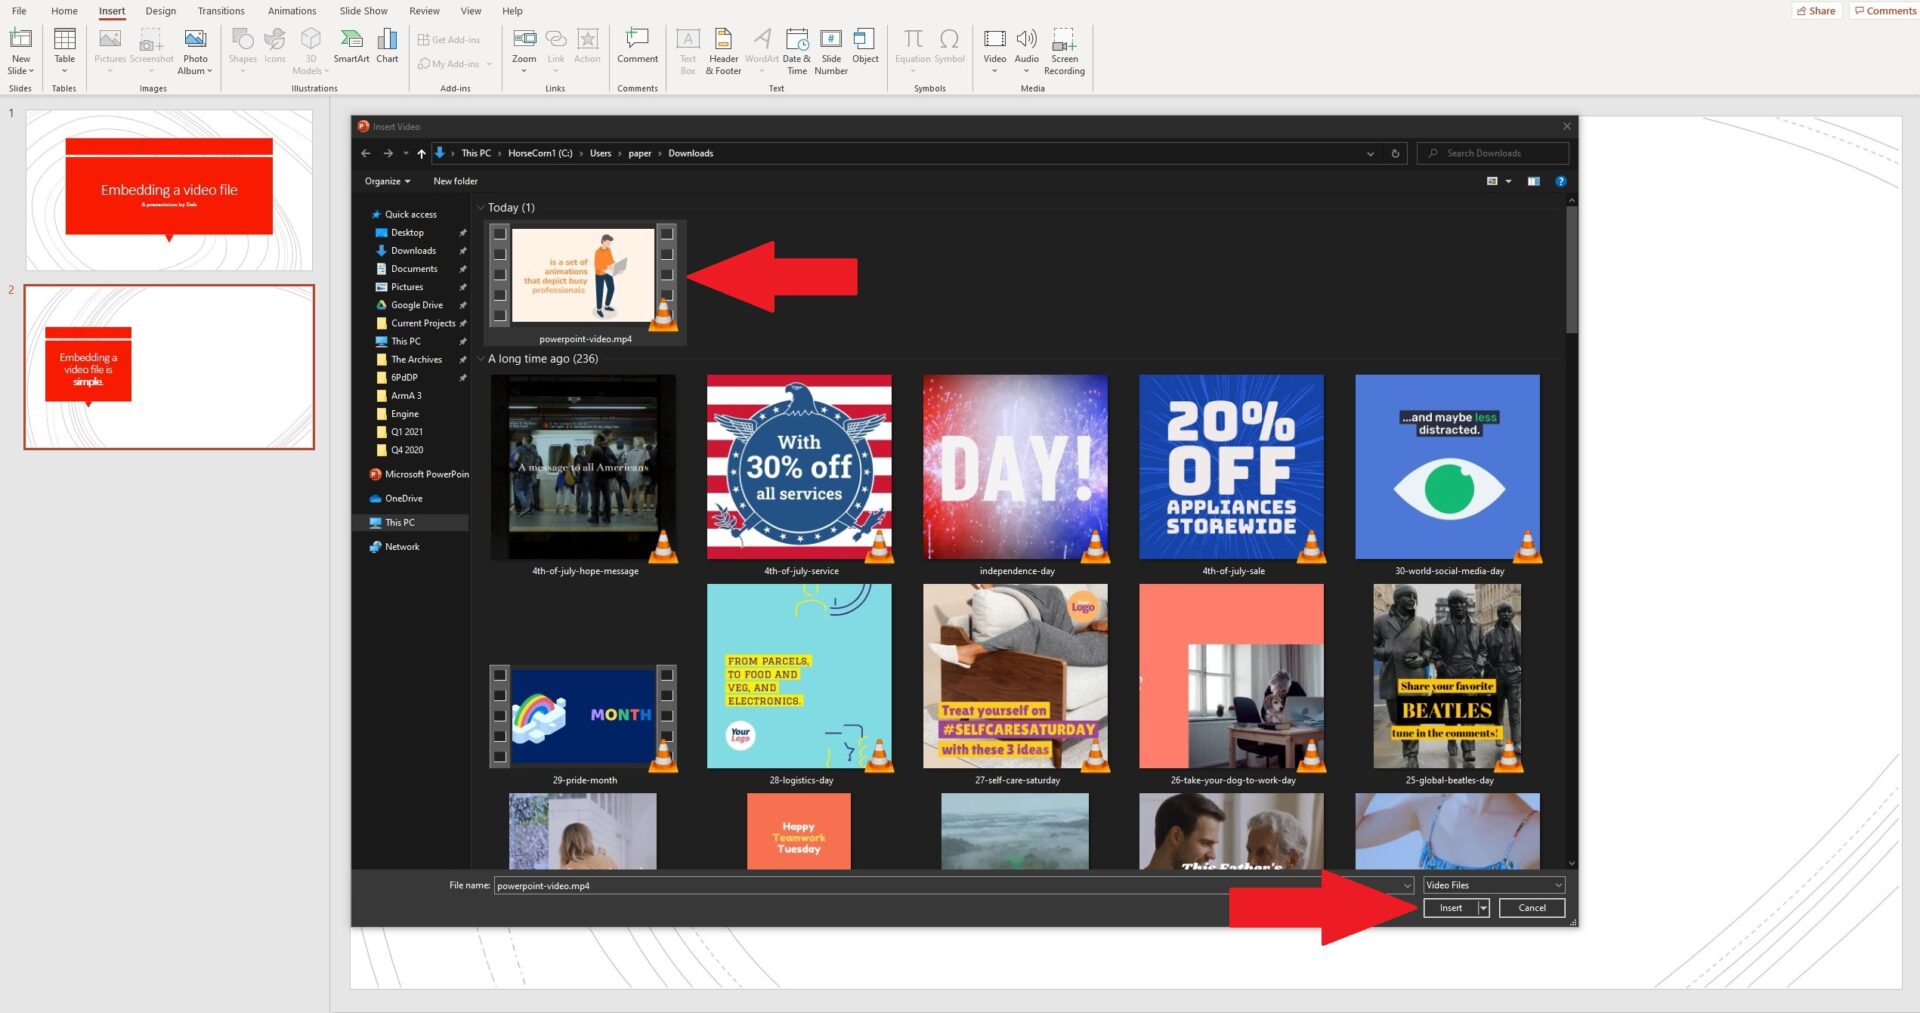Click Insert to embed the video
1920x1013 pixels.
coord(1447,907)
